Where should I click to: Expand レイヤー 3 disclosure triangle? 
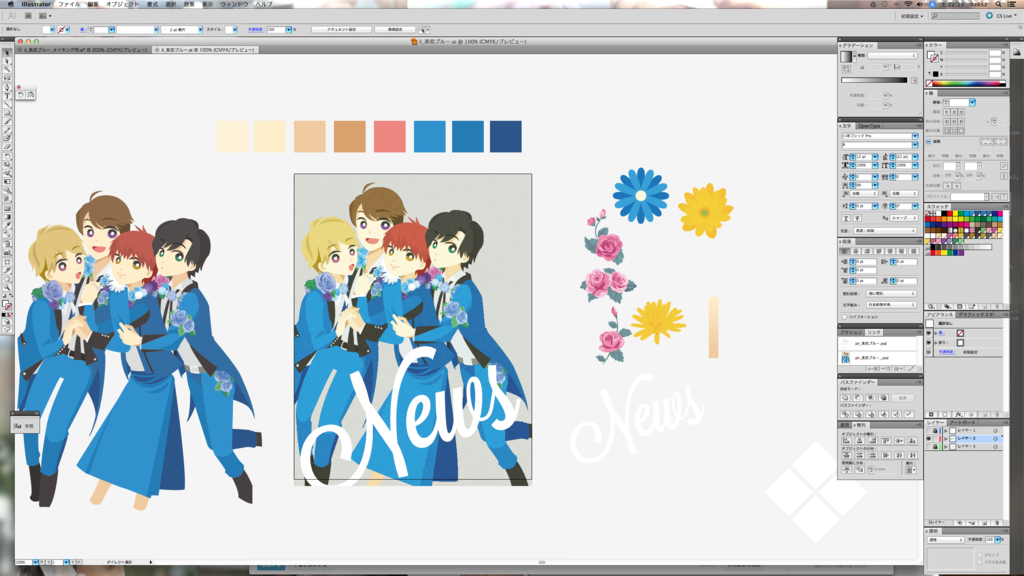(x=946, y=447)
